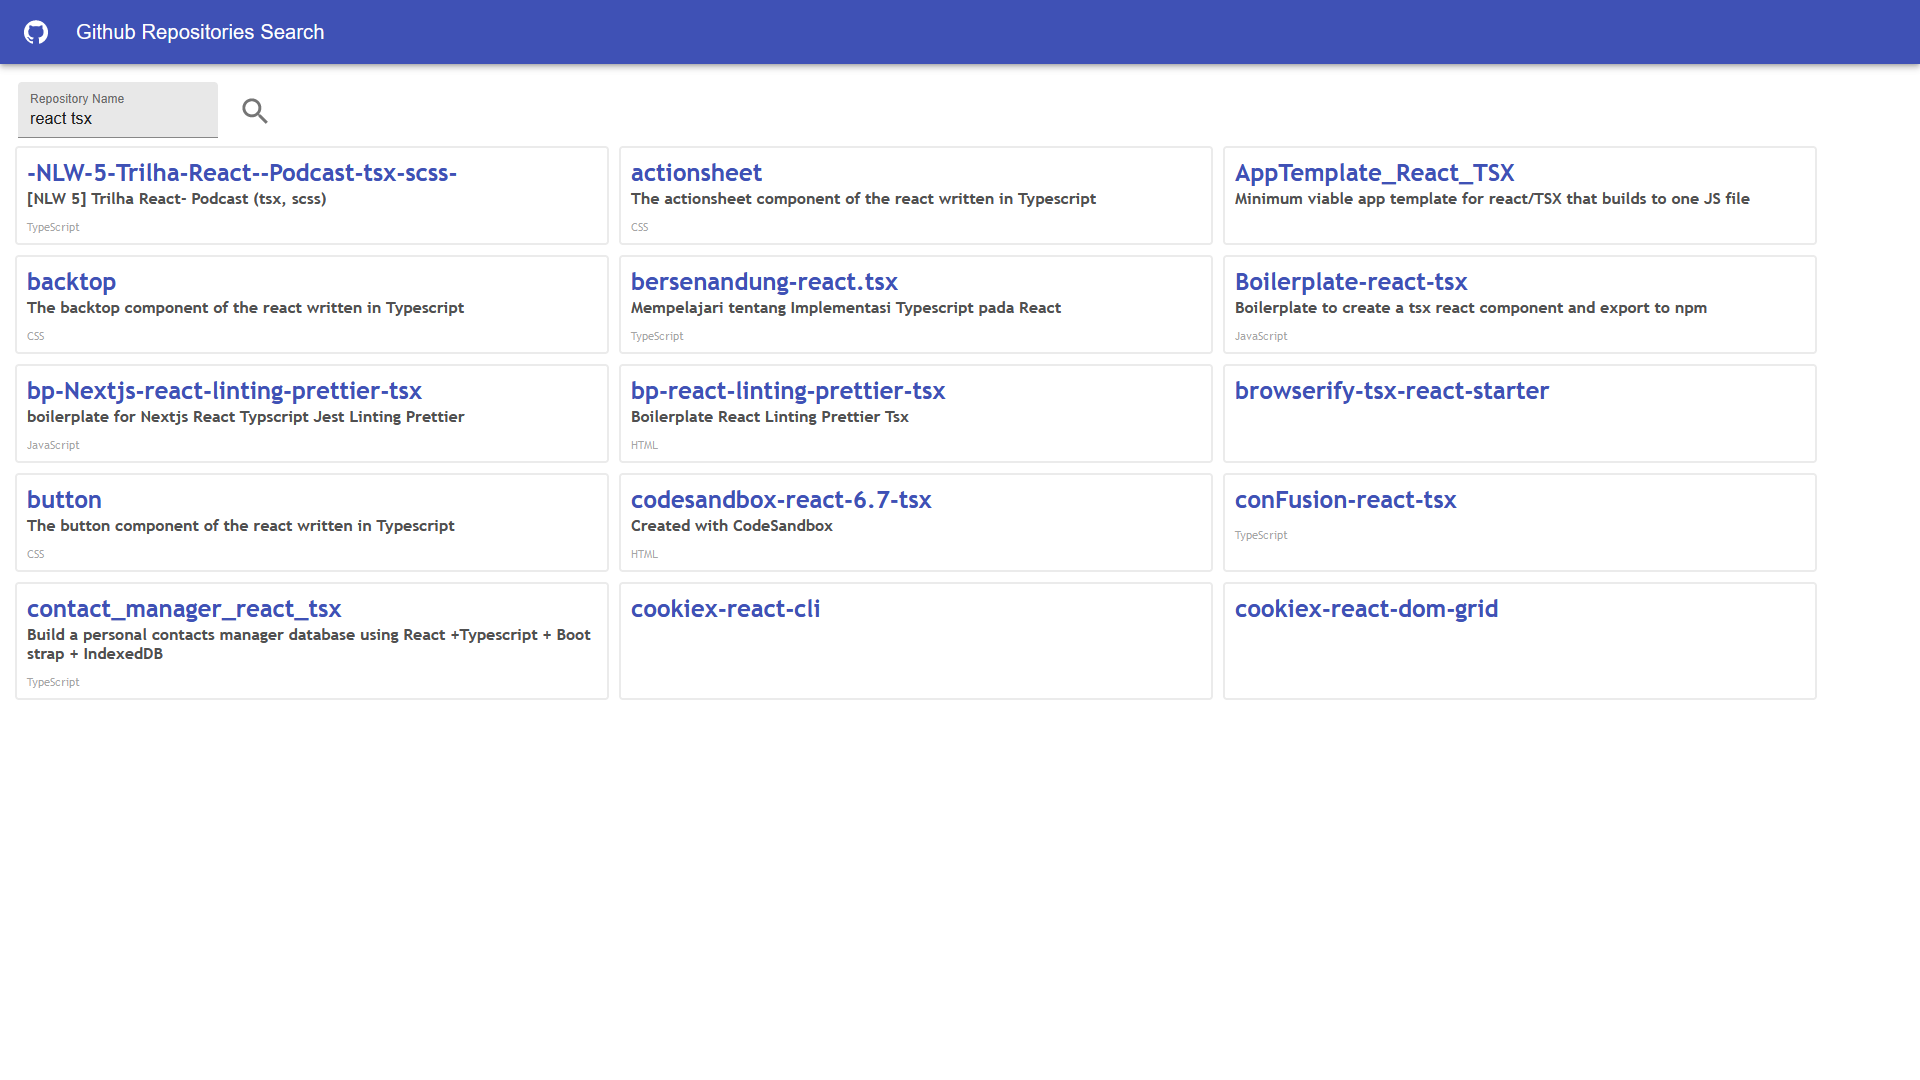This screenshot has height=1080, width=1920.
Task: Open bp-react-linting-prettier-tsx repository link
Action: click(x=787, y=391)
